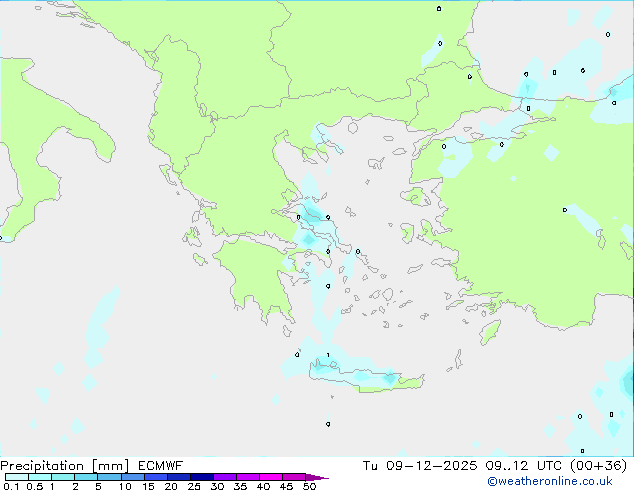Click the 'Precipitation' title word
Image resolution: width=634 pixels, height=490 pixels.
(42, 466)
